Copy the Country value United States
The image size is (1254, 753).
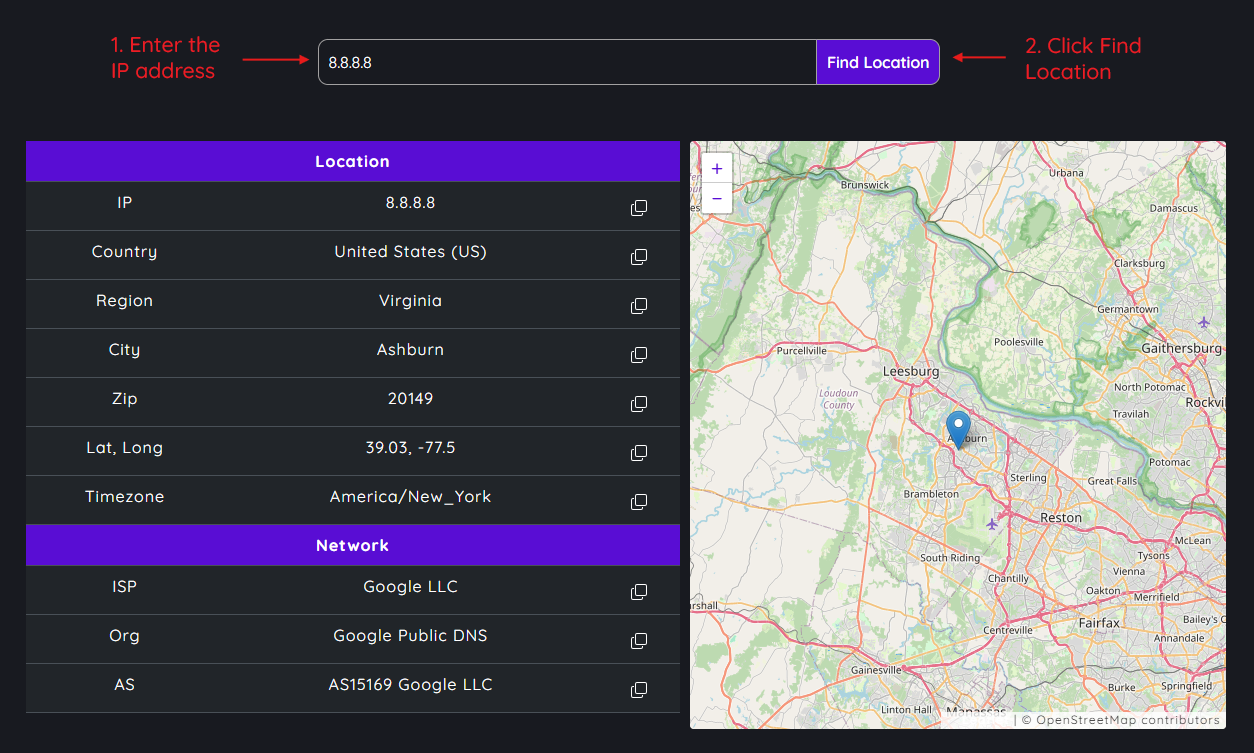pos(638,256)
